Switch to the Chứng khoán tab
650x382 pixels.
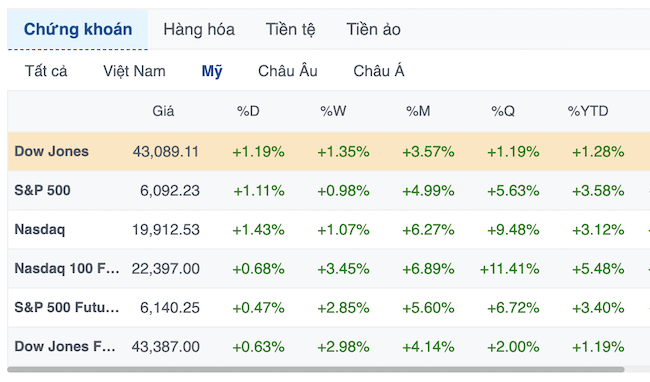pyautogui.click(x=78, y=29)
